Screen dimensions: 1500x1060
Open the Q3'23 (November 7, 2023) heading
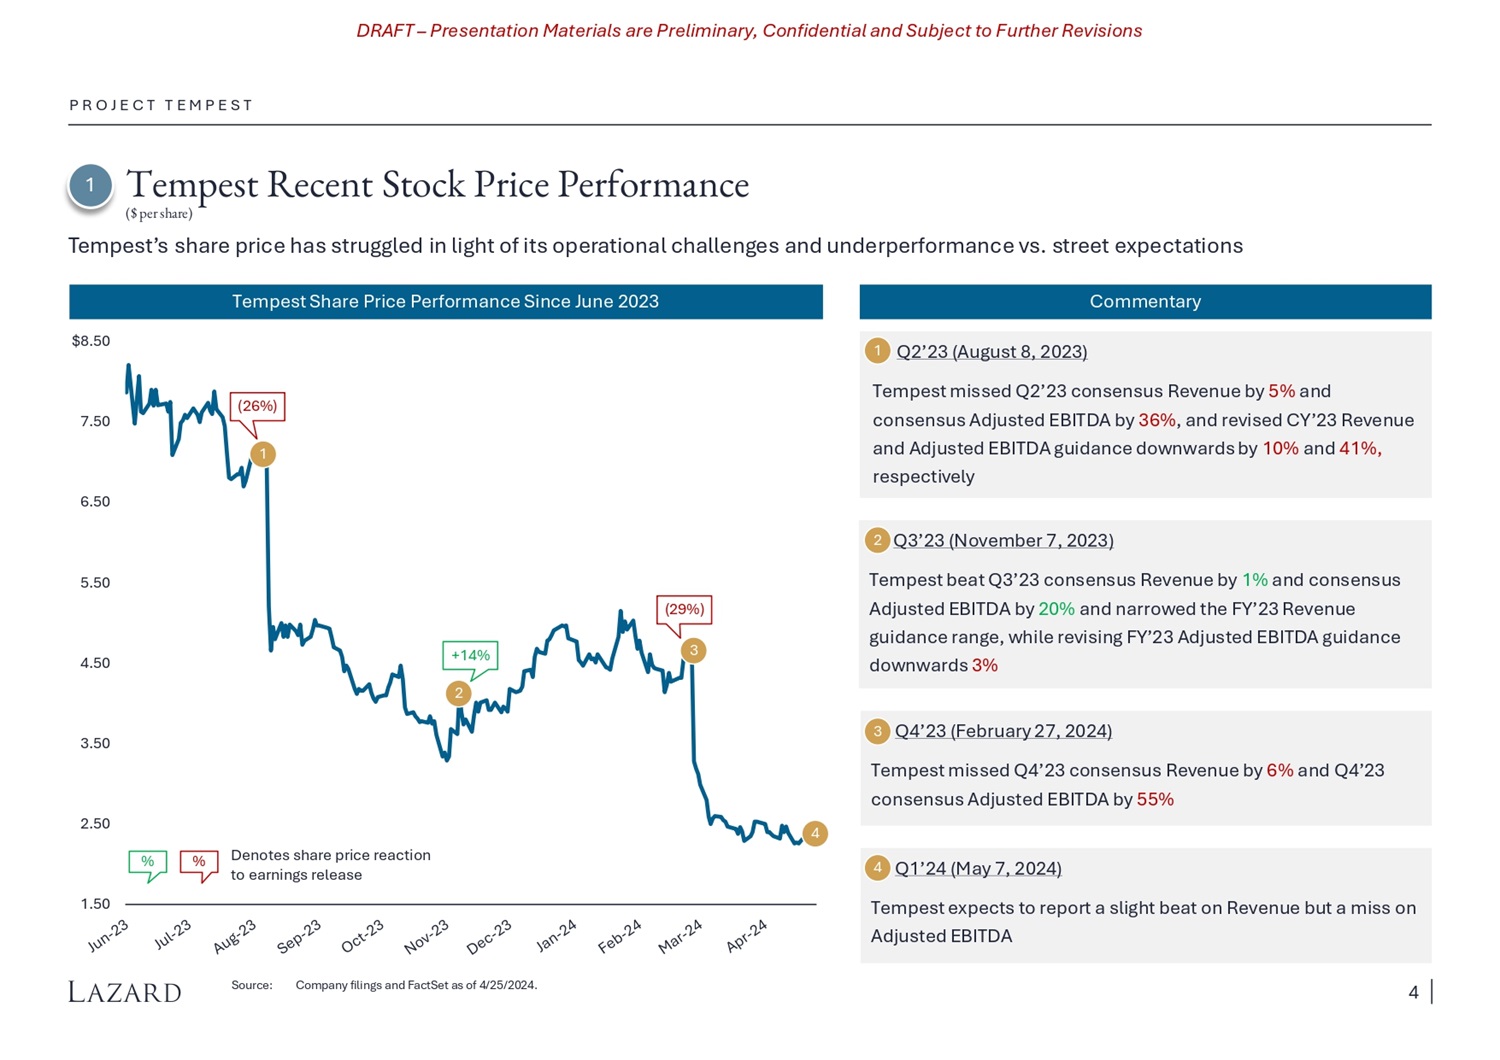click(1003, 541)
